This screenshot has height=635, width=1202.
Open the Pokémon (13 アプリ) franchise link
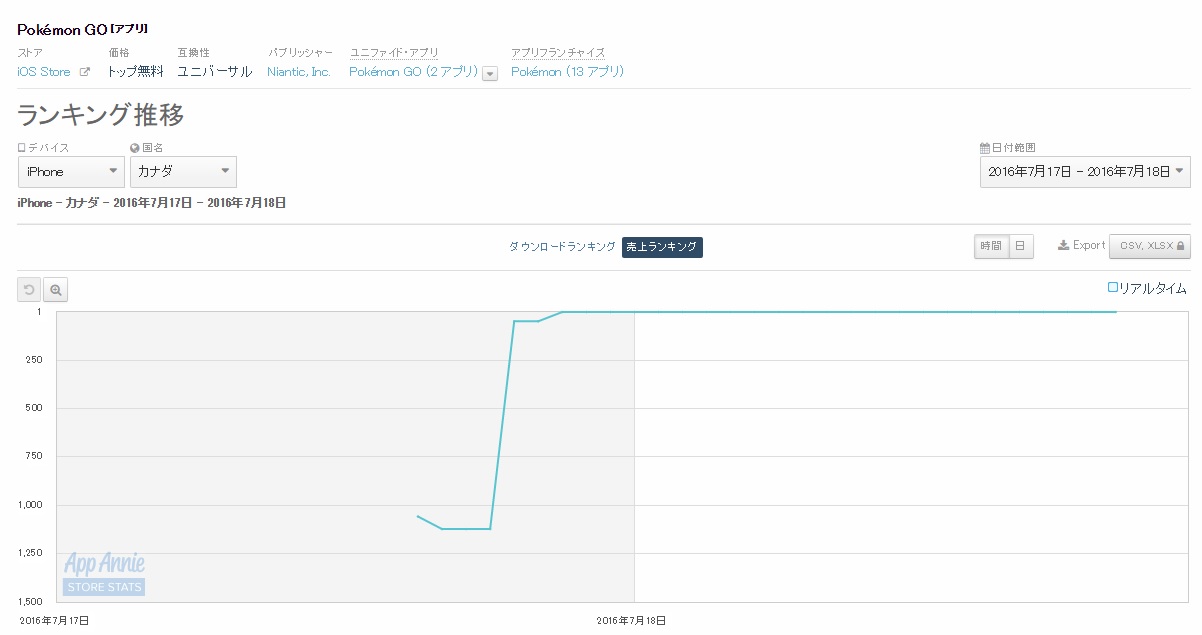pos(567,72)
